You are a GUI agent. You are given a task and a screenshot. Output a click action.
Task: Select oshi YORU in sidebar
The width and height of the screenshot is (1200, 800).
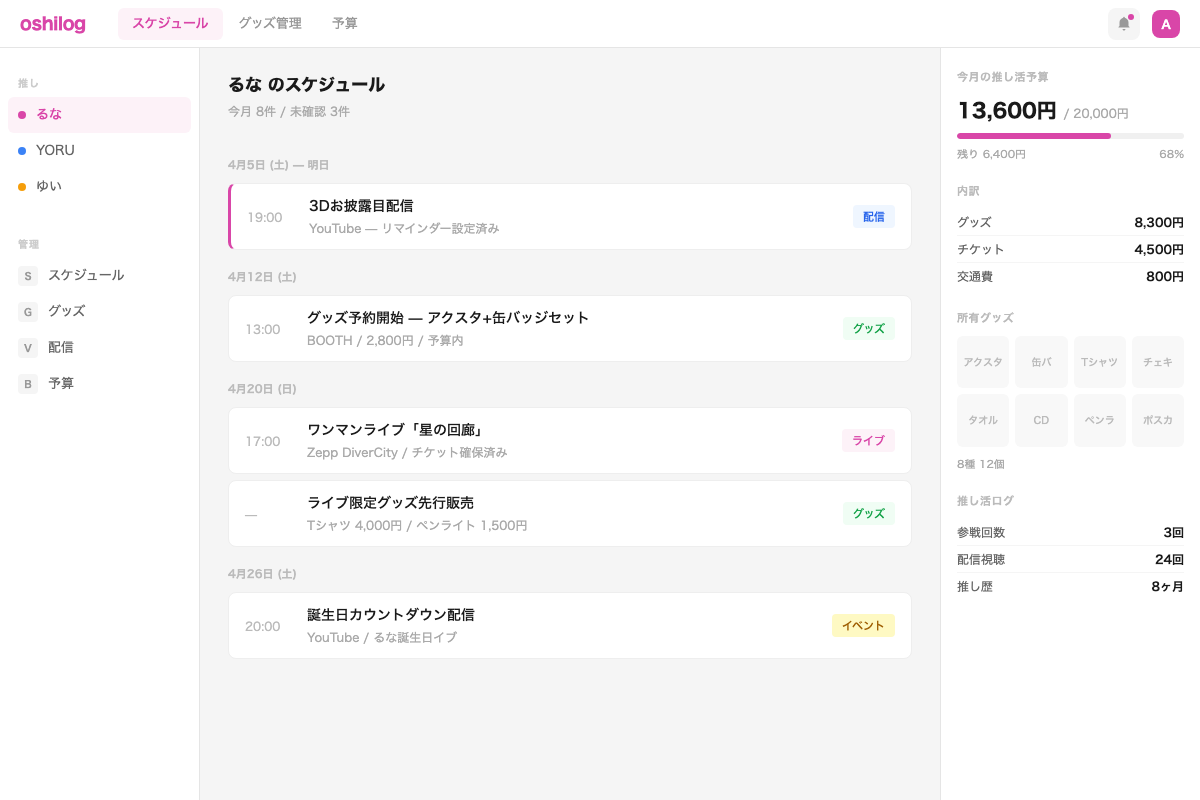(55, 150)
